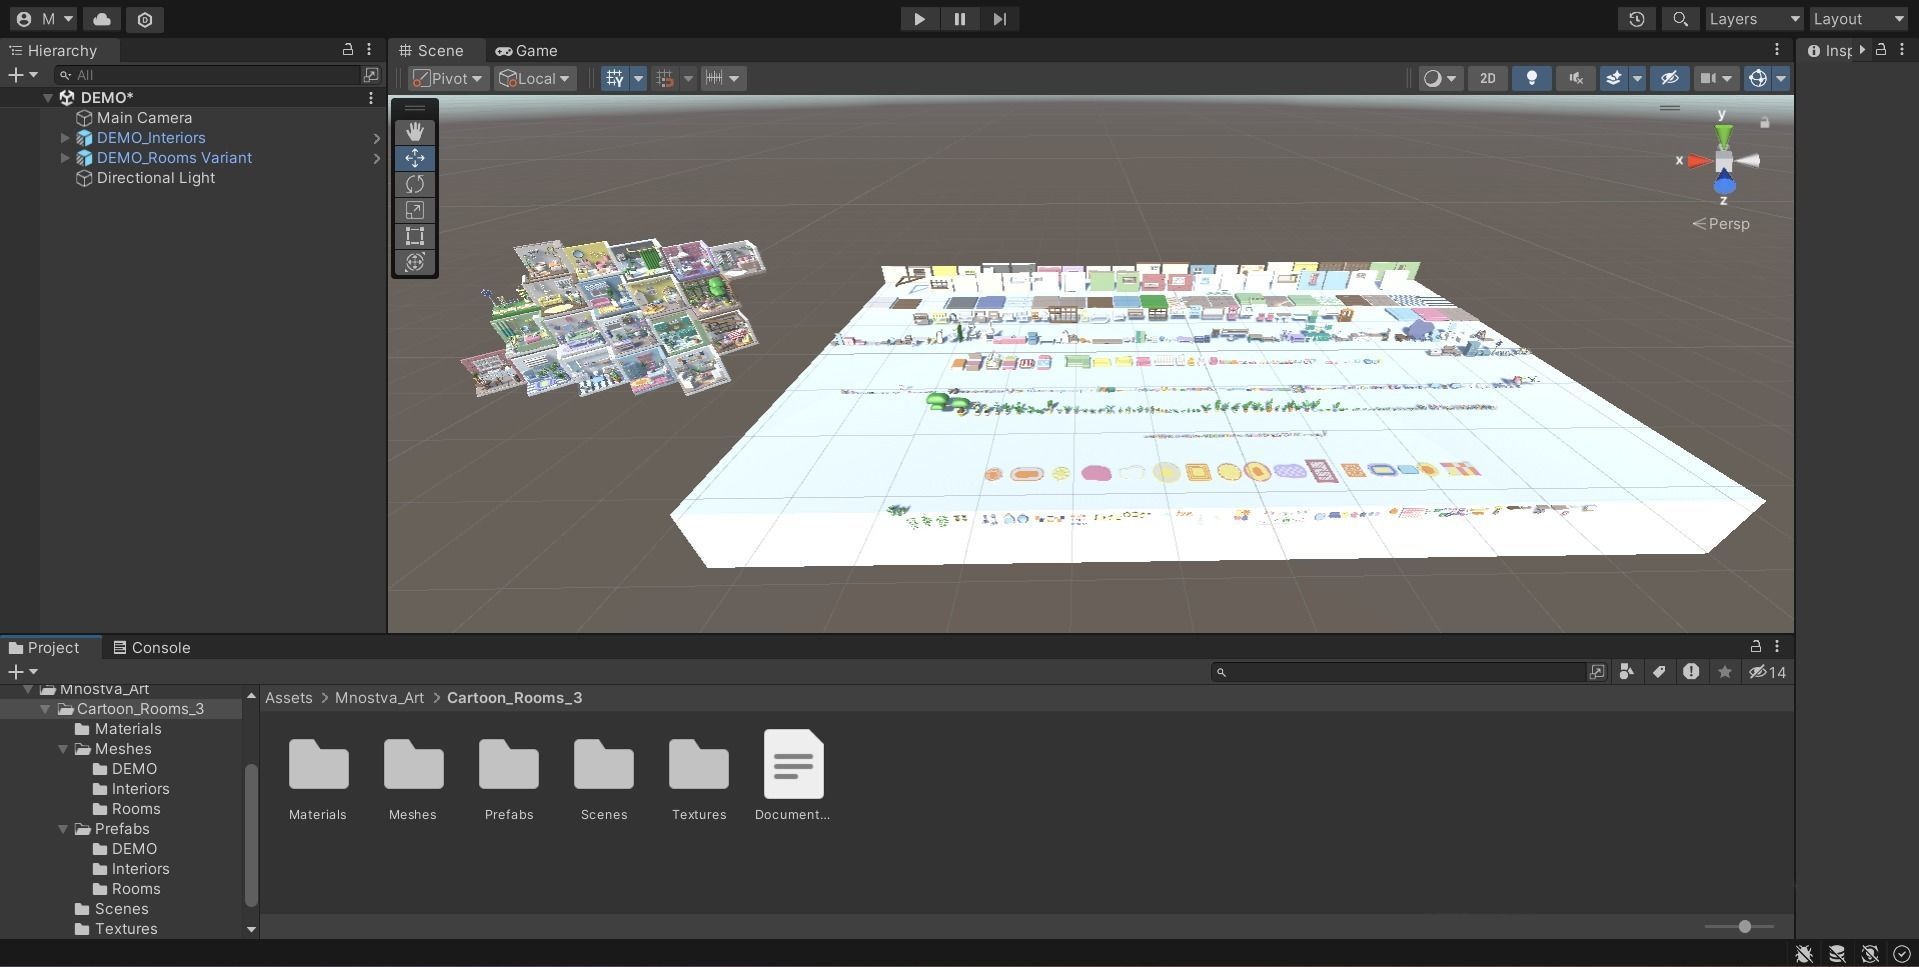
Task: Select the Move tool
Action: 415,158
